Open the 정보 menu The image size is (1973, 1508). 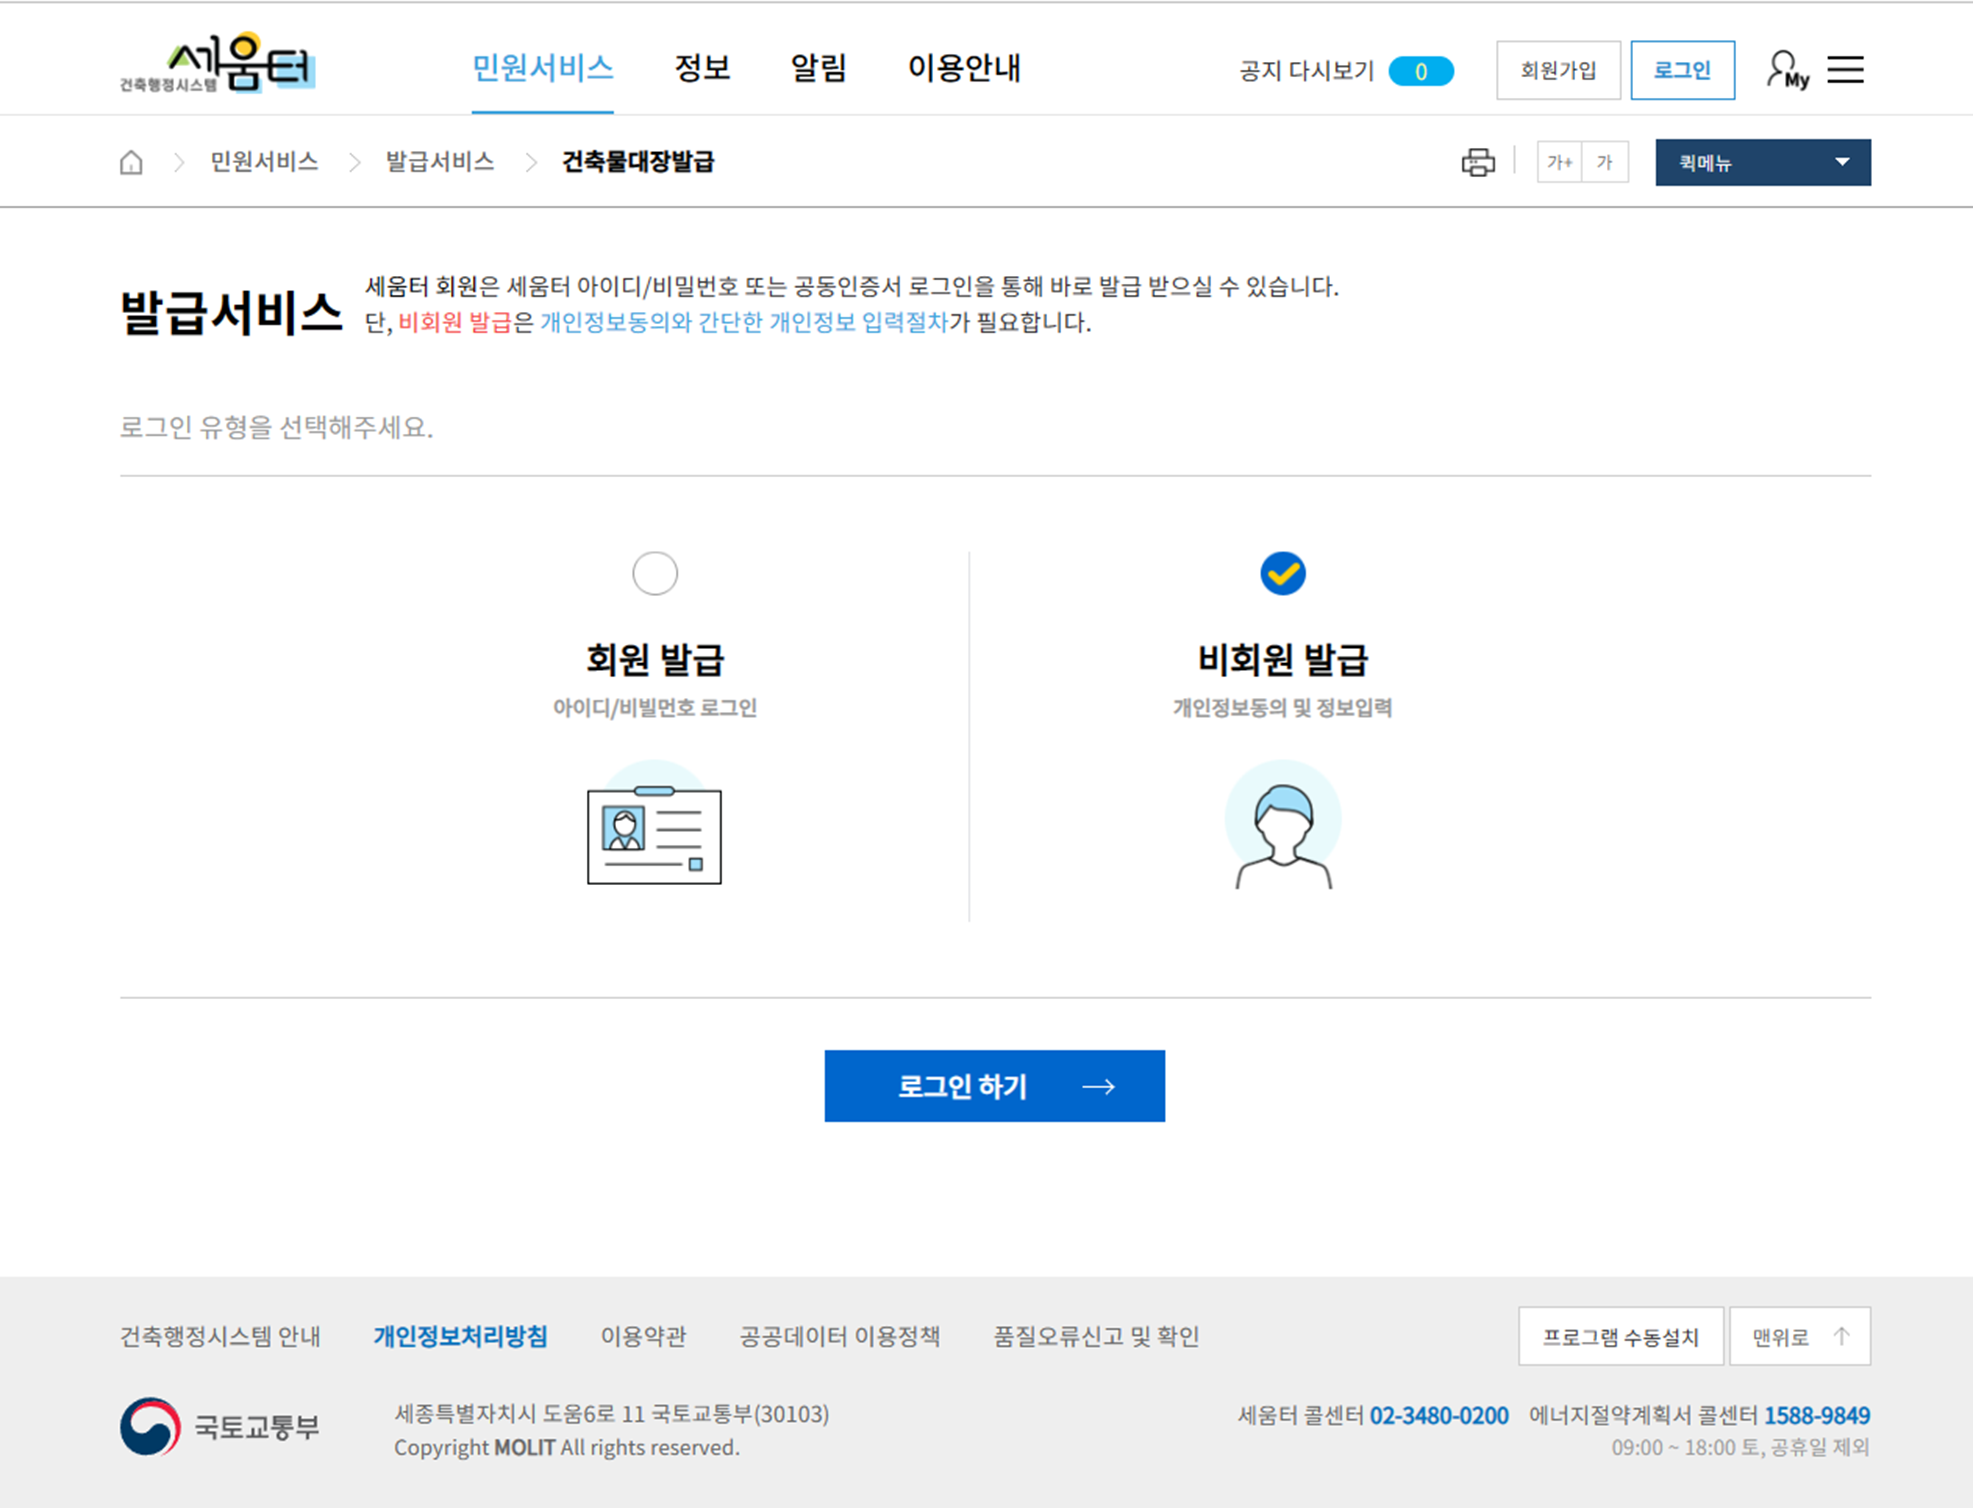(702, 68)
